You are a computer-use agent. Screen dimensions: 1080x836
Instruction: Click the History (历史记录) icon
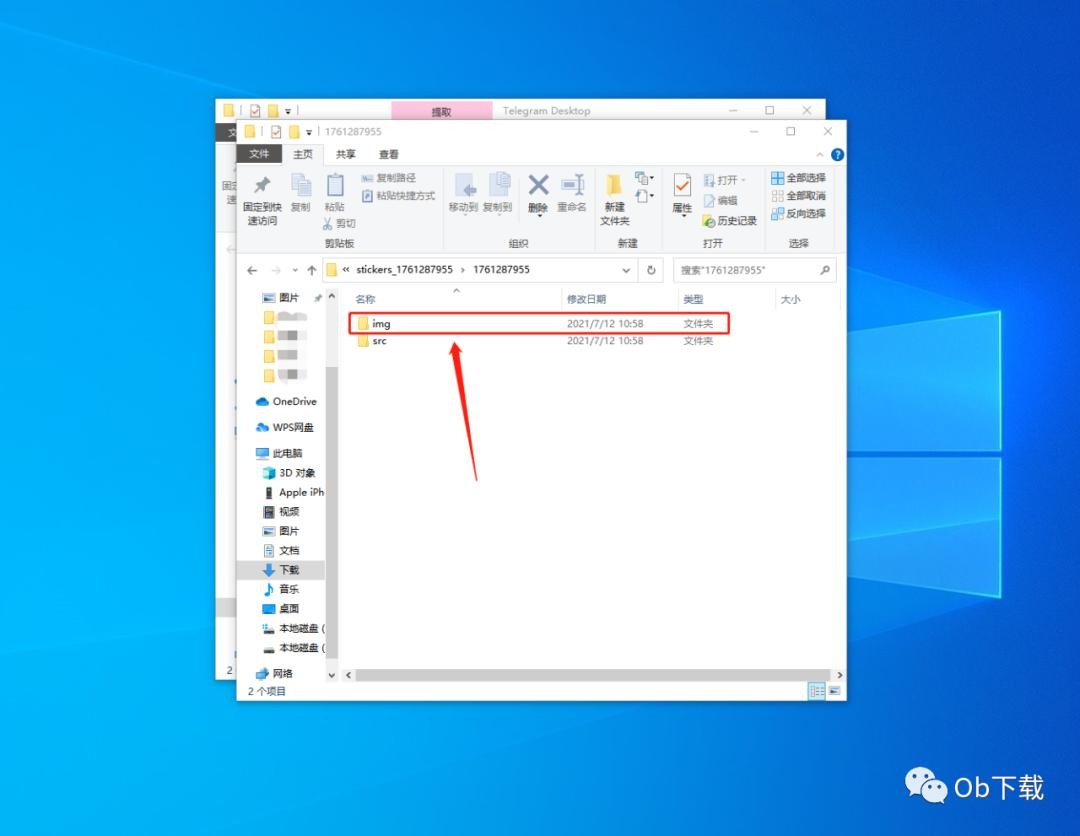click(x=709, y=221)
